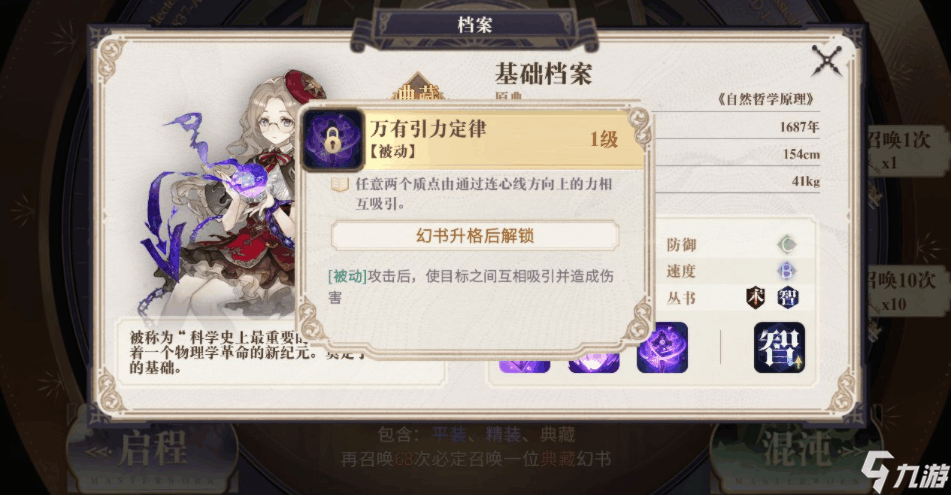Click the 档案 title banner
Screen dimensions: 951x495
tap(475, 25)
